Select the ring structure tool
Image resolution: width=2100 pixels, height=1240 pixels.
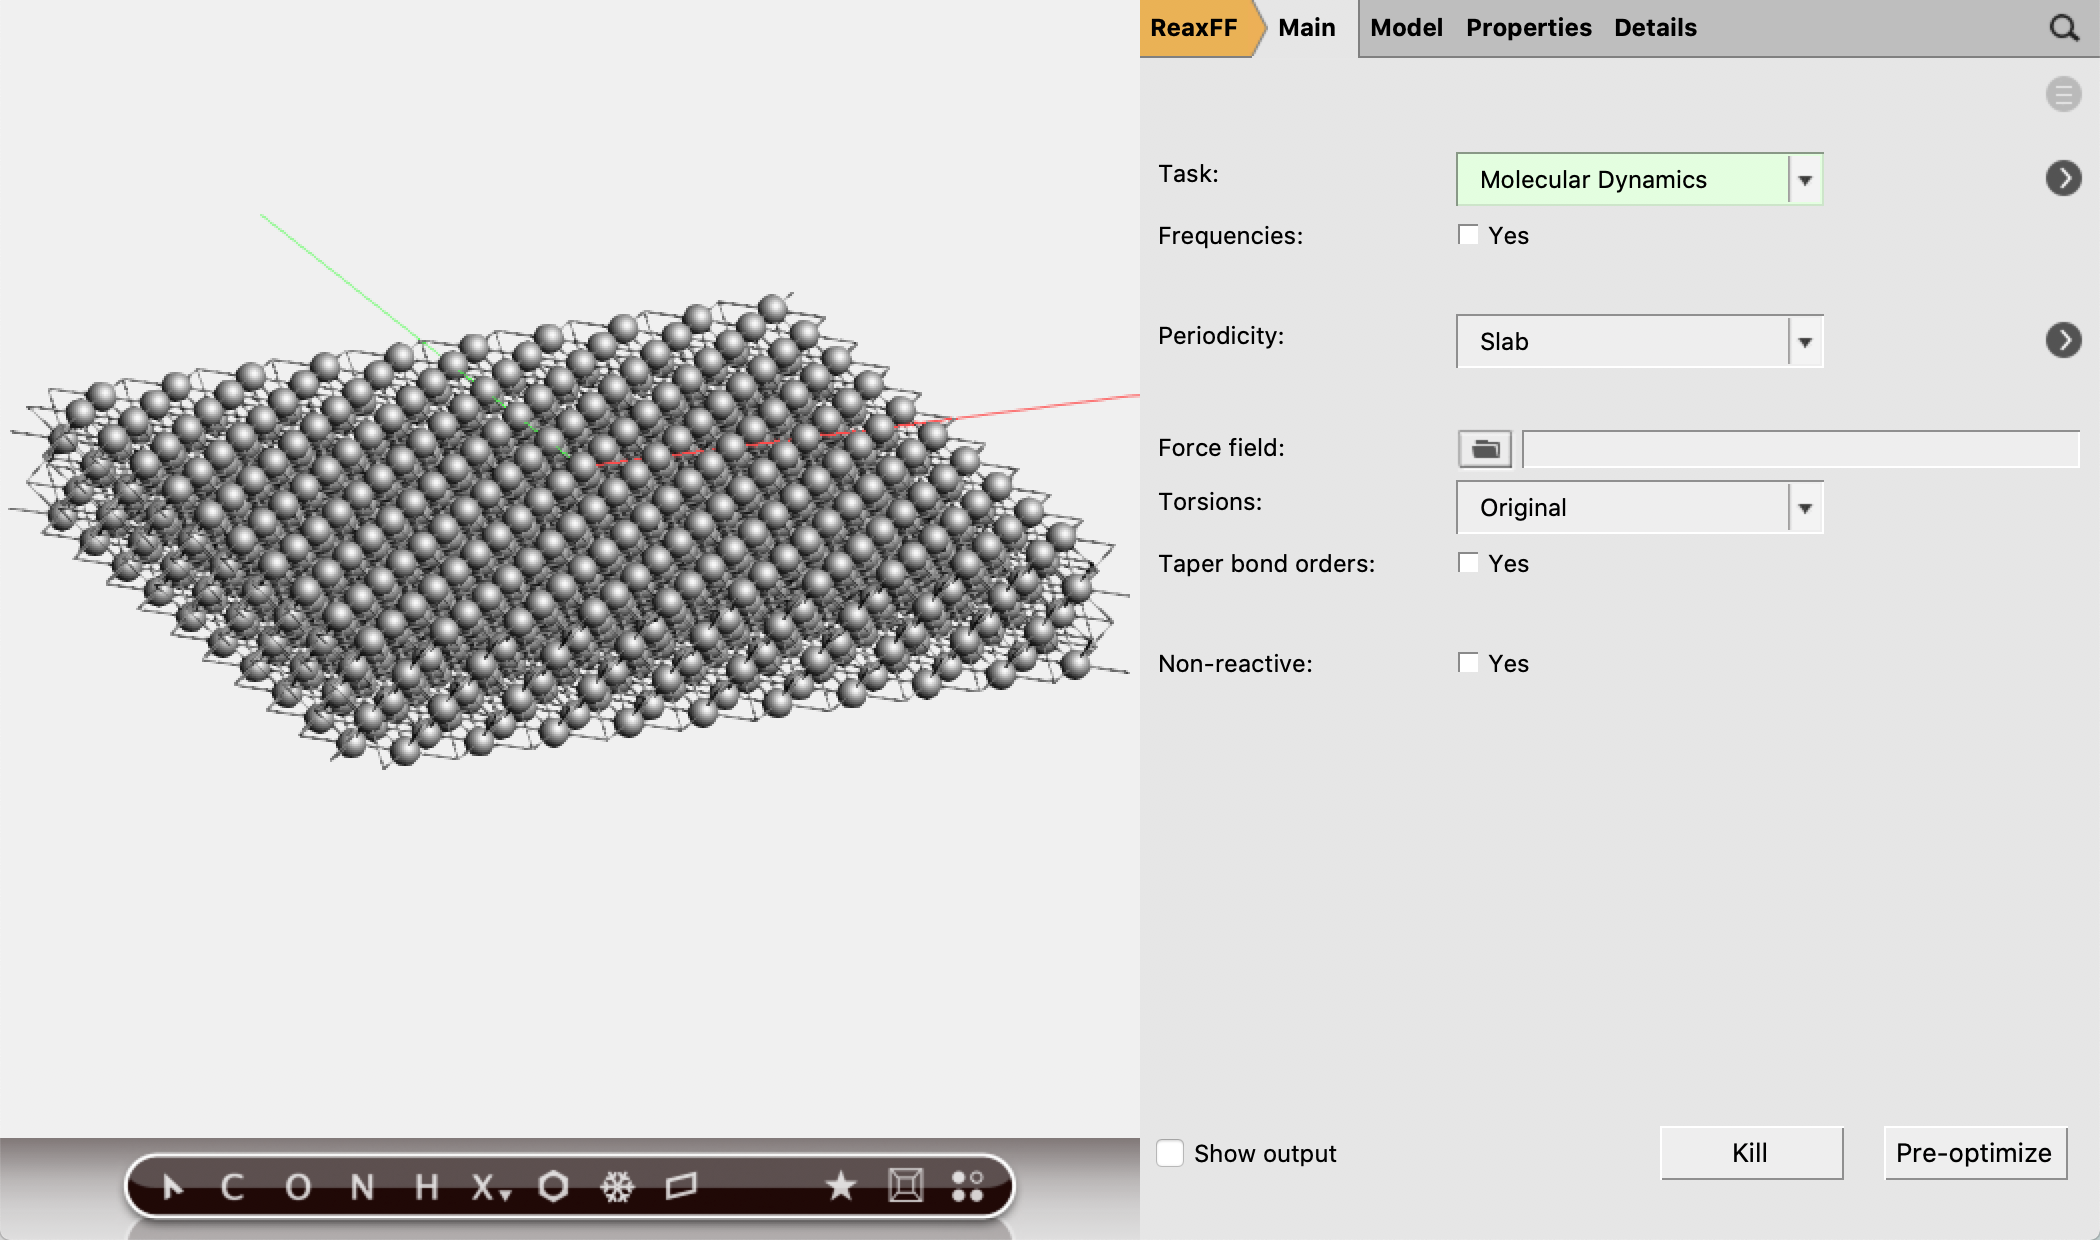(553, 1187)
